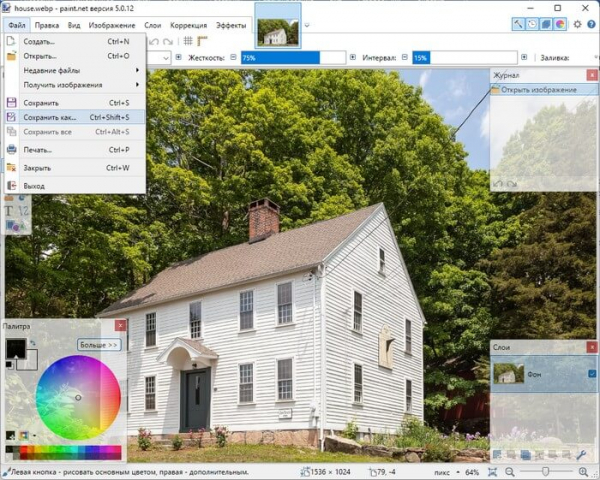Increase Интервал with plus button

click(x=524, y=57)
